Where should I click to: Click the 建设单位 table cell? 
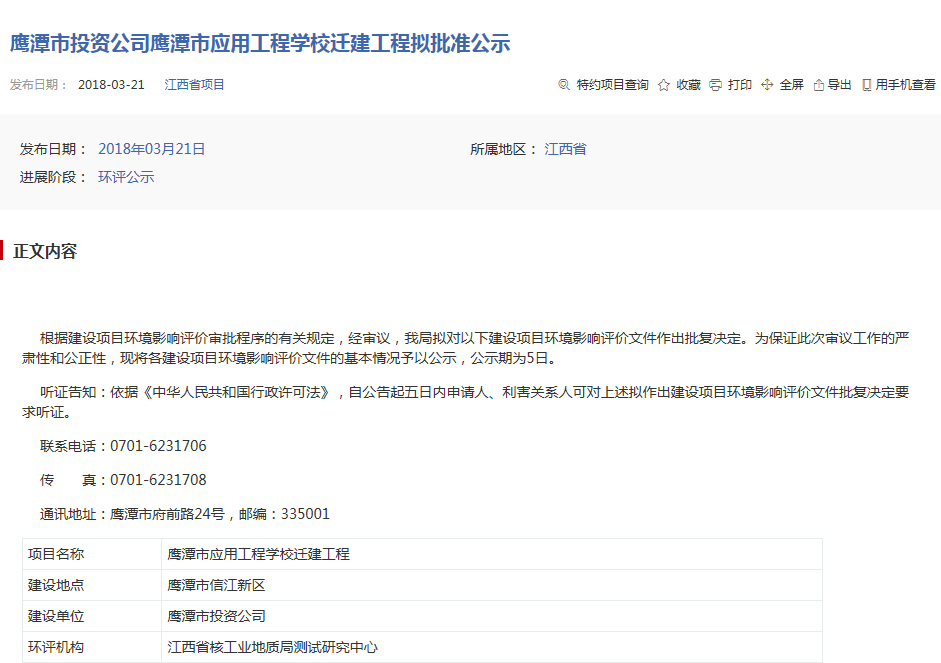coord(92,616)
